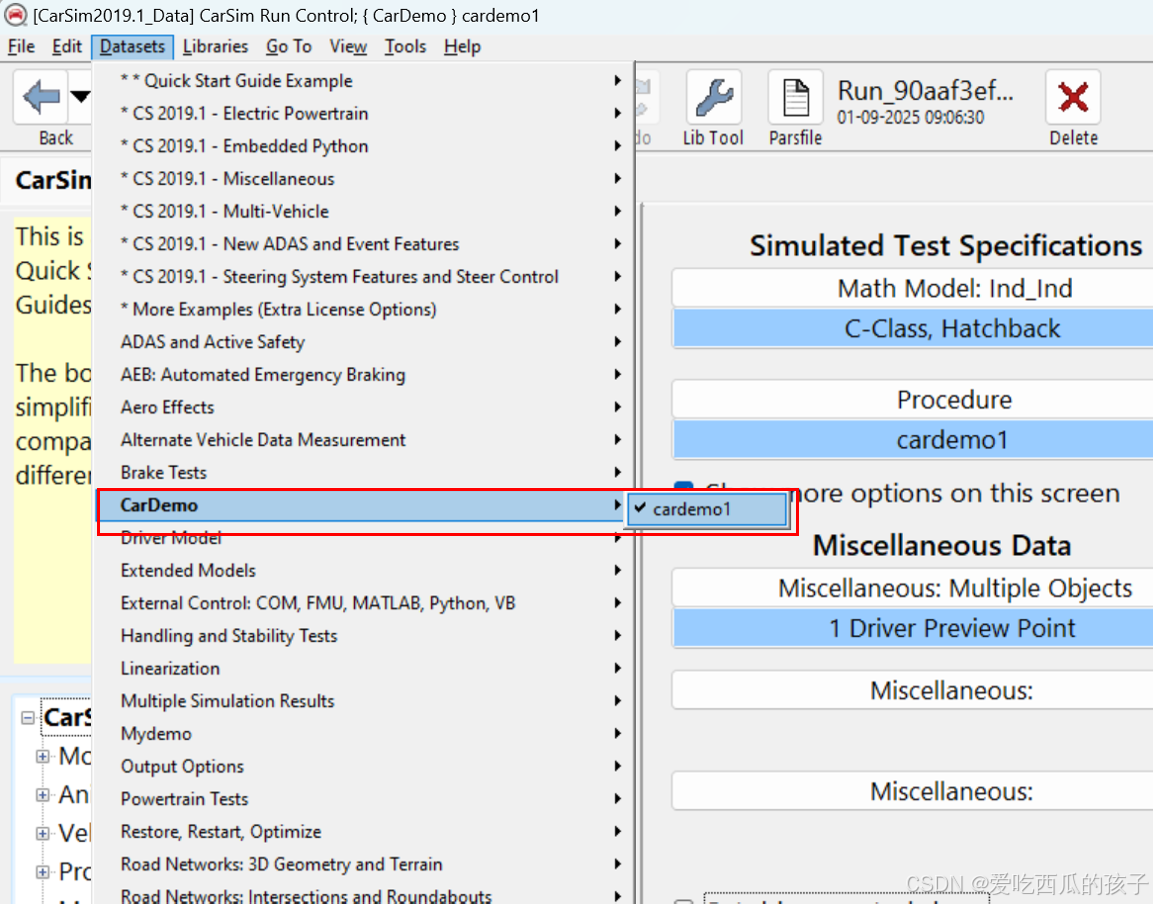Open the Lib Tool wrench icon

tap(713, 97)
